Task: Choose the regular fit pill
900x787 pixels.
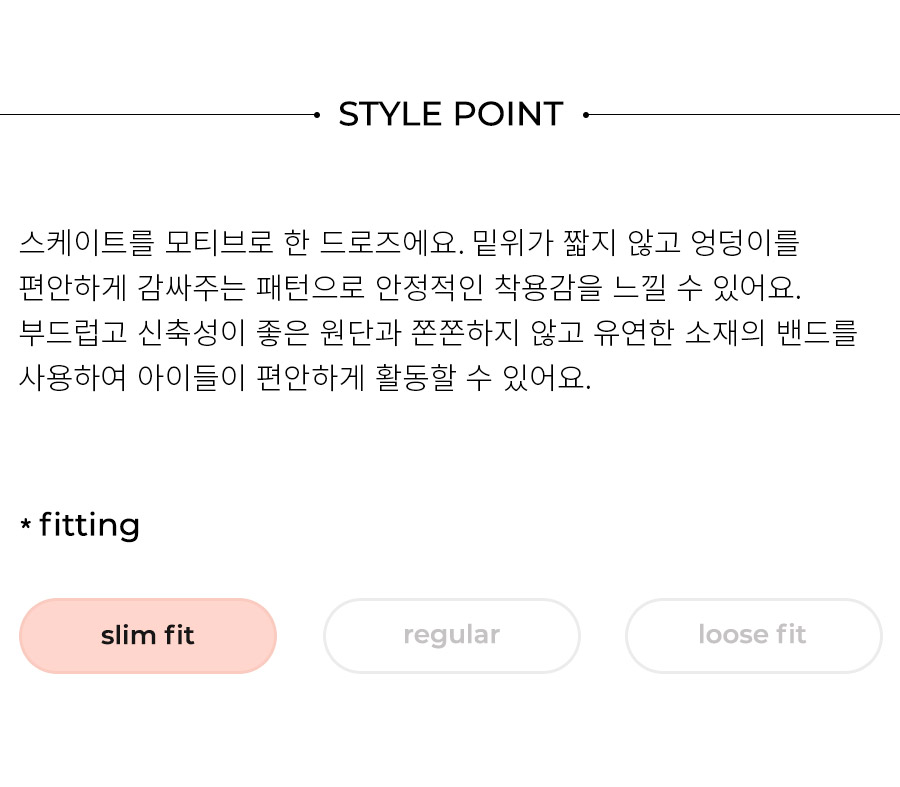Action: click(452, 636)
